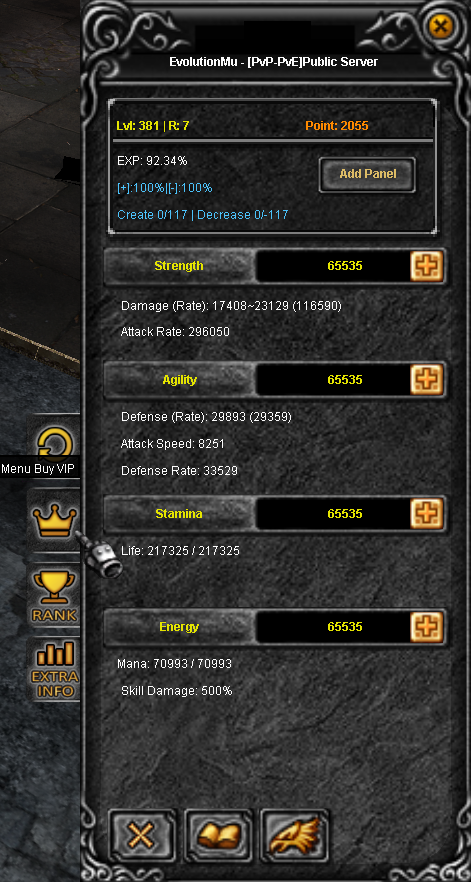This screenshot has height=882, width=471.
Task: Add a point to Energy stat
Action: (x=427, y=627)
